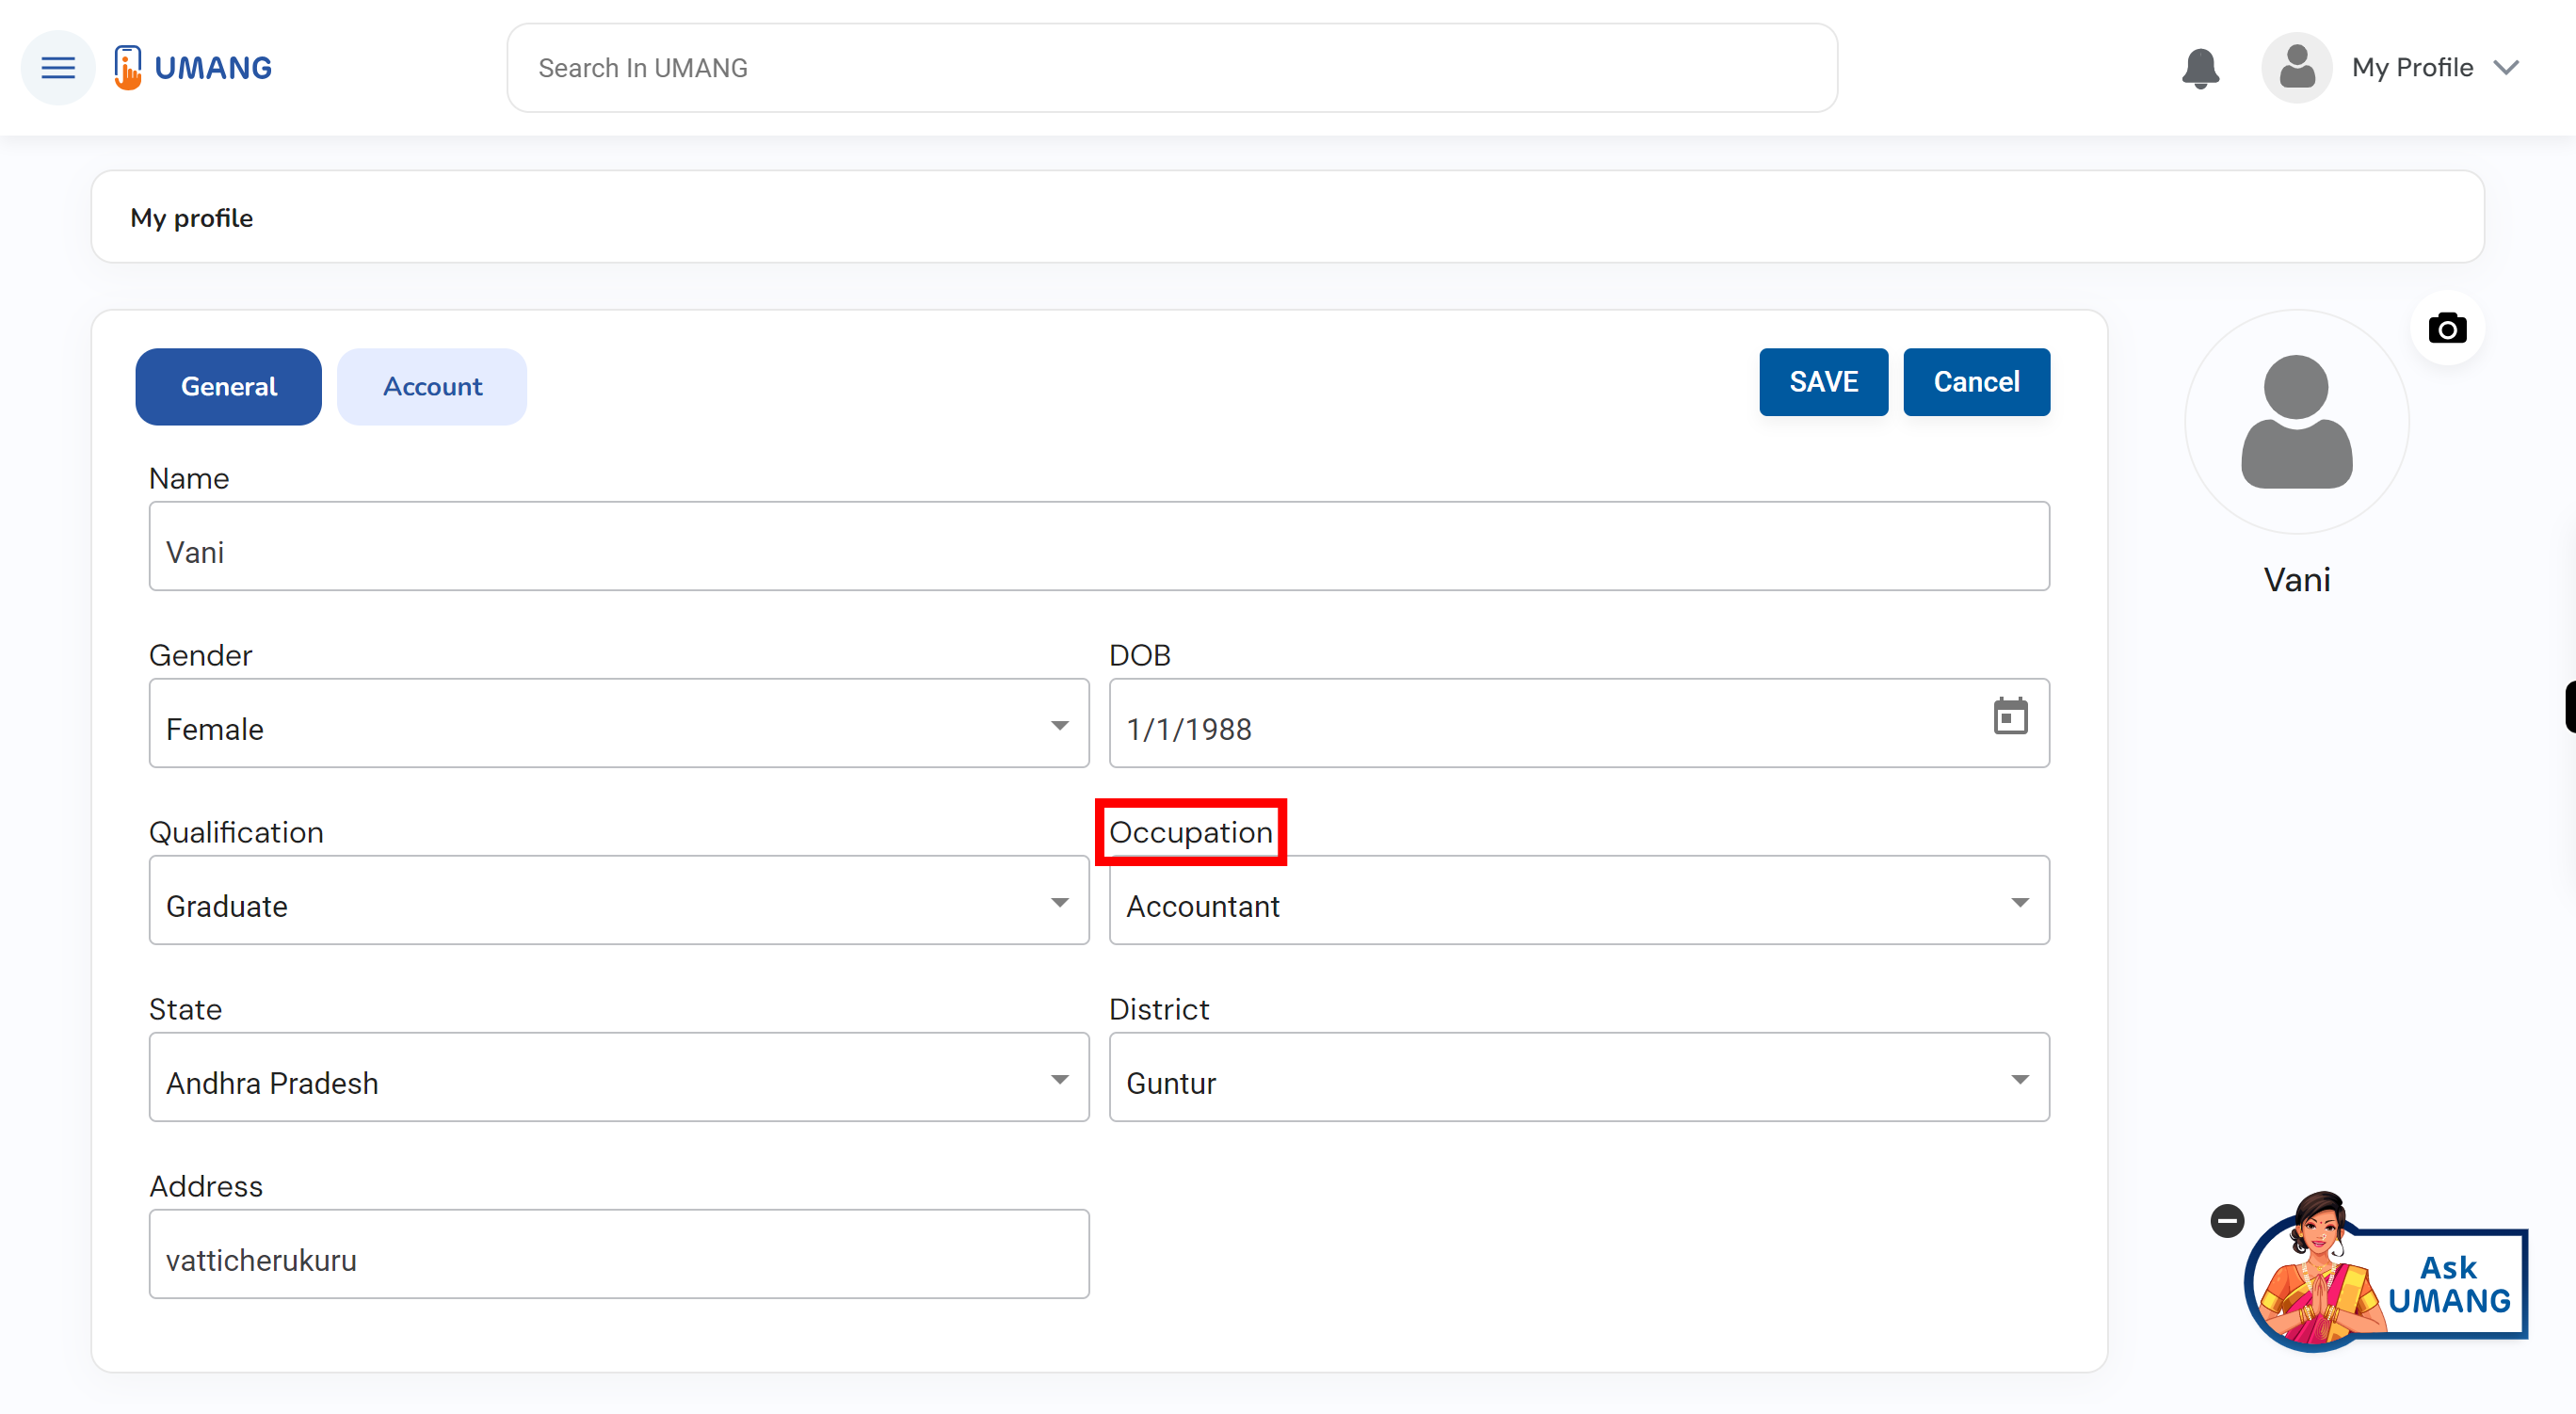The width and height of the screenshot is (2576, 1414).
Task: Switch to the Account tab
Action: (431, 387)
